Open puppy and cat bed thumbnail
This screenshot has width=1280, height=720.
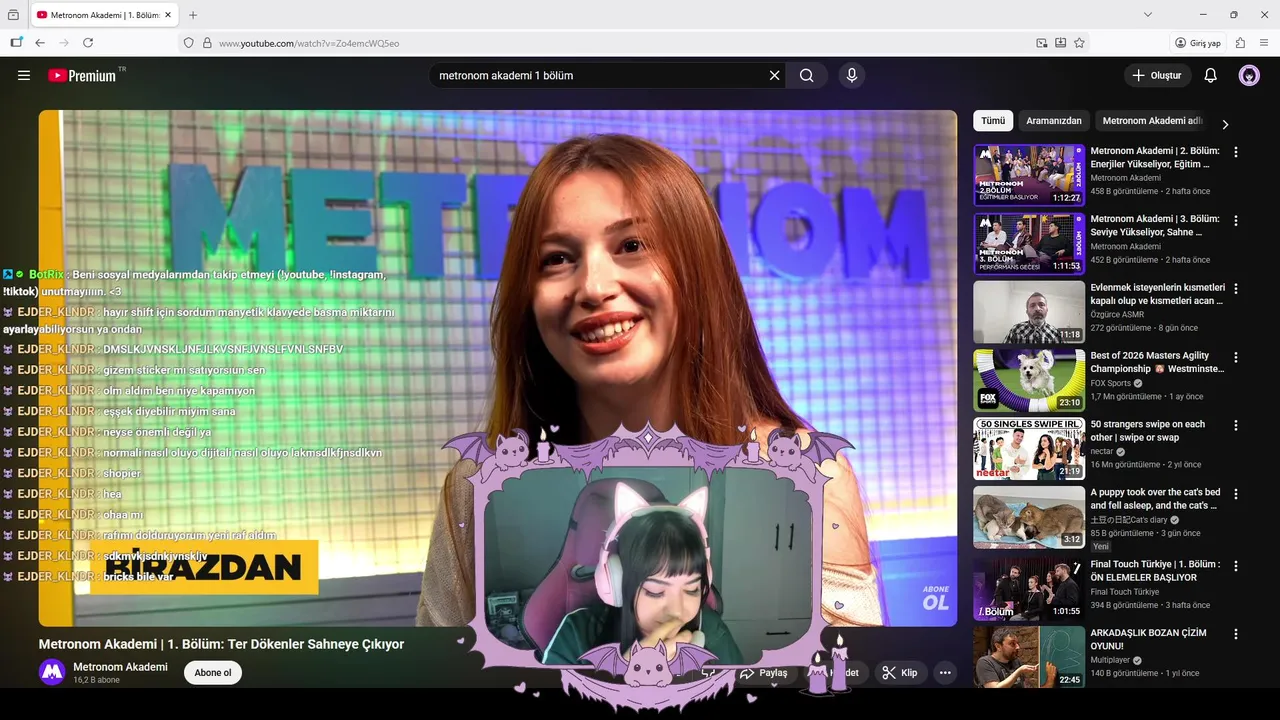[x=1029, y=517]
